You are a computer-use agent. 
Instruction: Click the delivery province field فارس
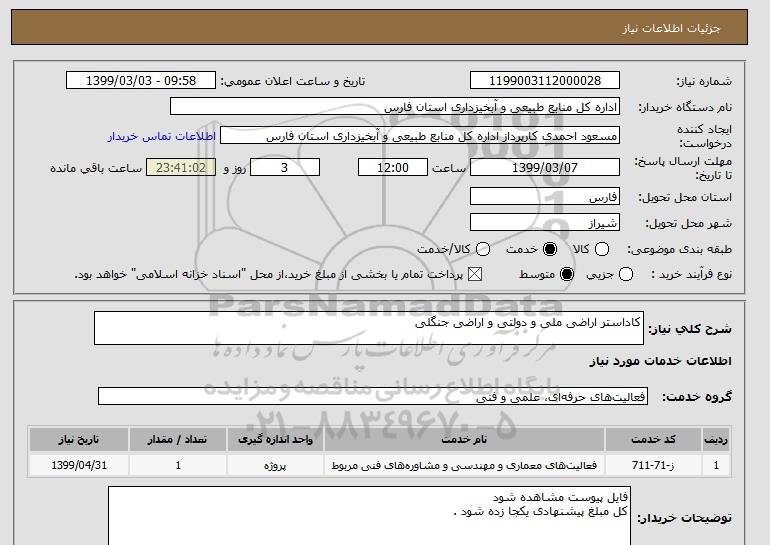click(545, 196)
